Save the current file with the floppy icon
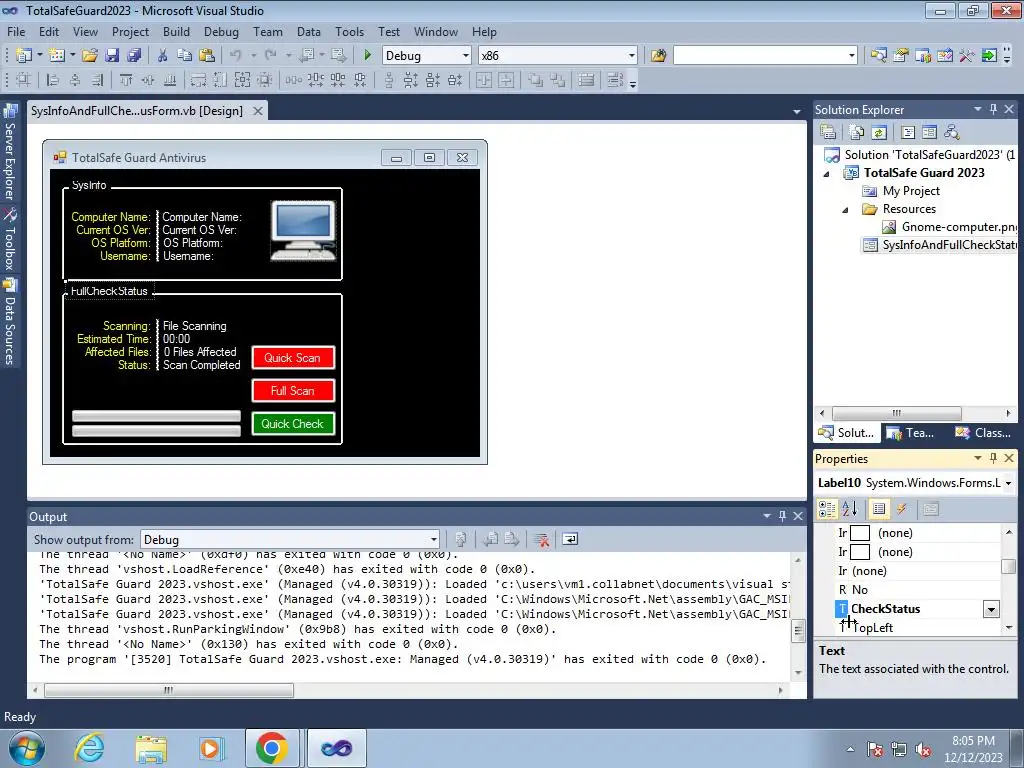 112,56
